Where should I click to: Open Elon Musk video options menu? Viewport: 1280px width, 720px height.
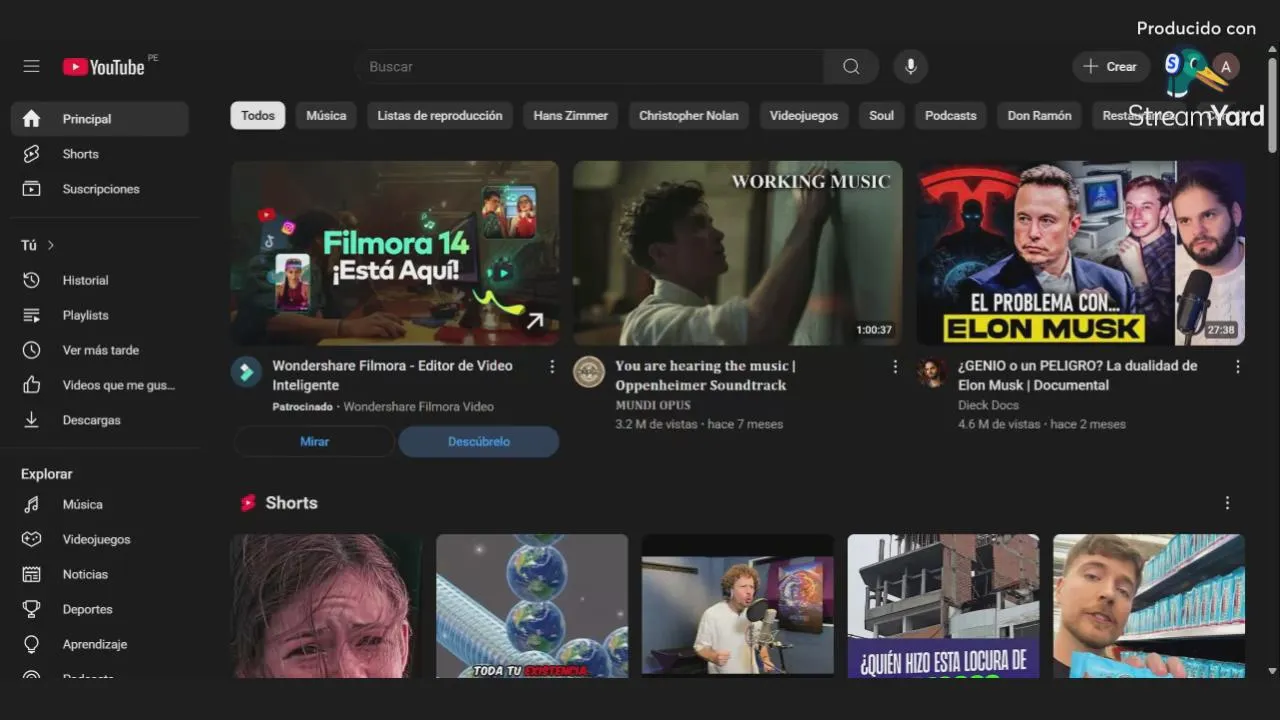click(1237, 367)
